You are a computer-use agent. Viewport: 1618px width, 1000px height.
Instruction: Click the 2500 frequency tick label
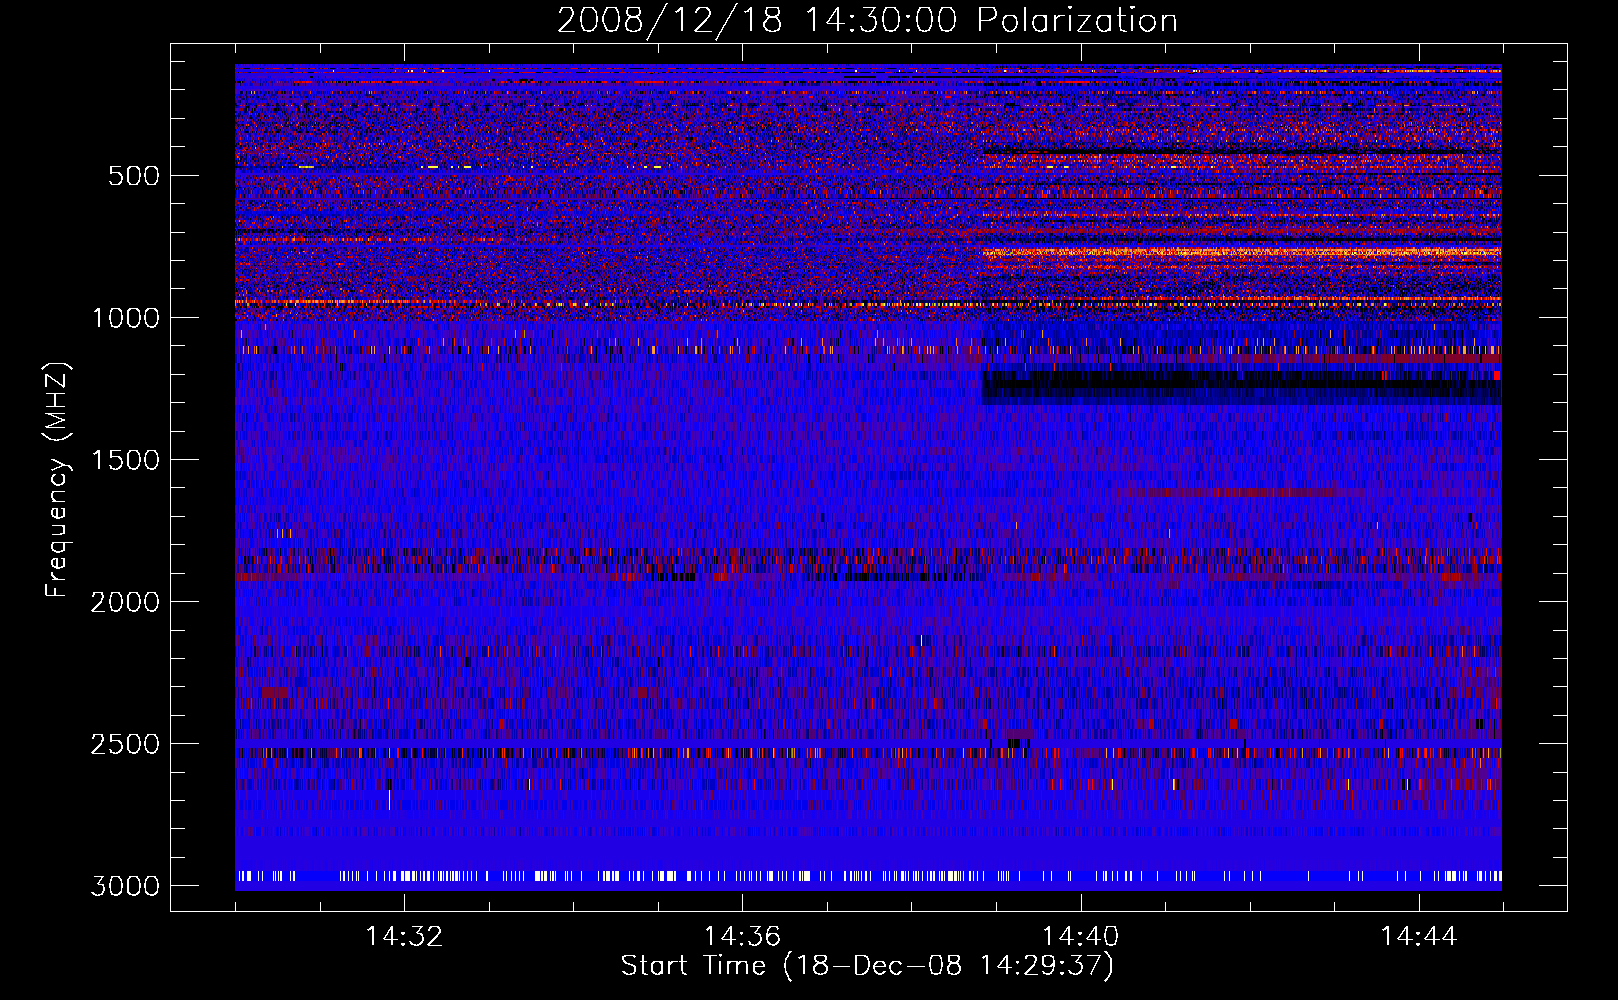click(x=125, y=744)
